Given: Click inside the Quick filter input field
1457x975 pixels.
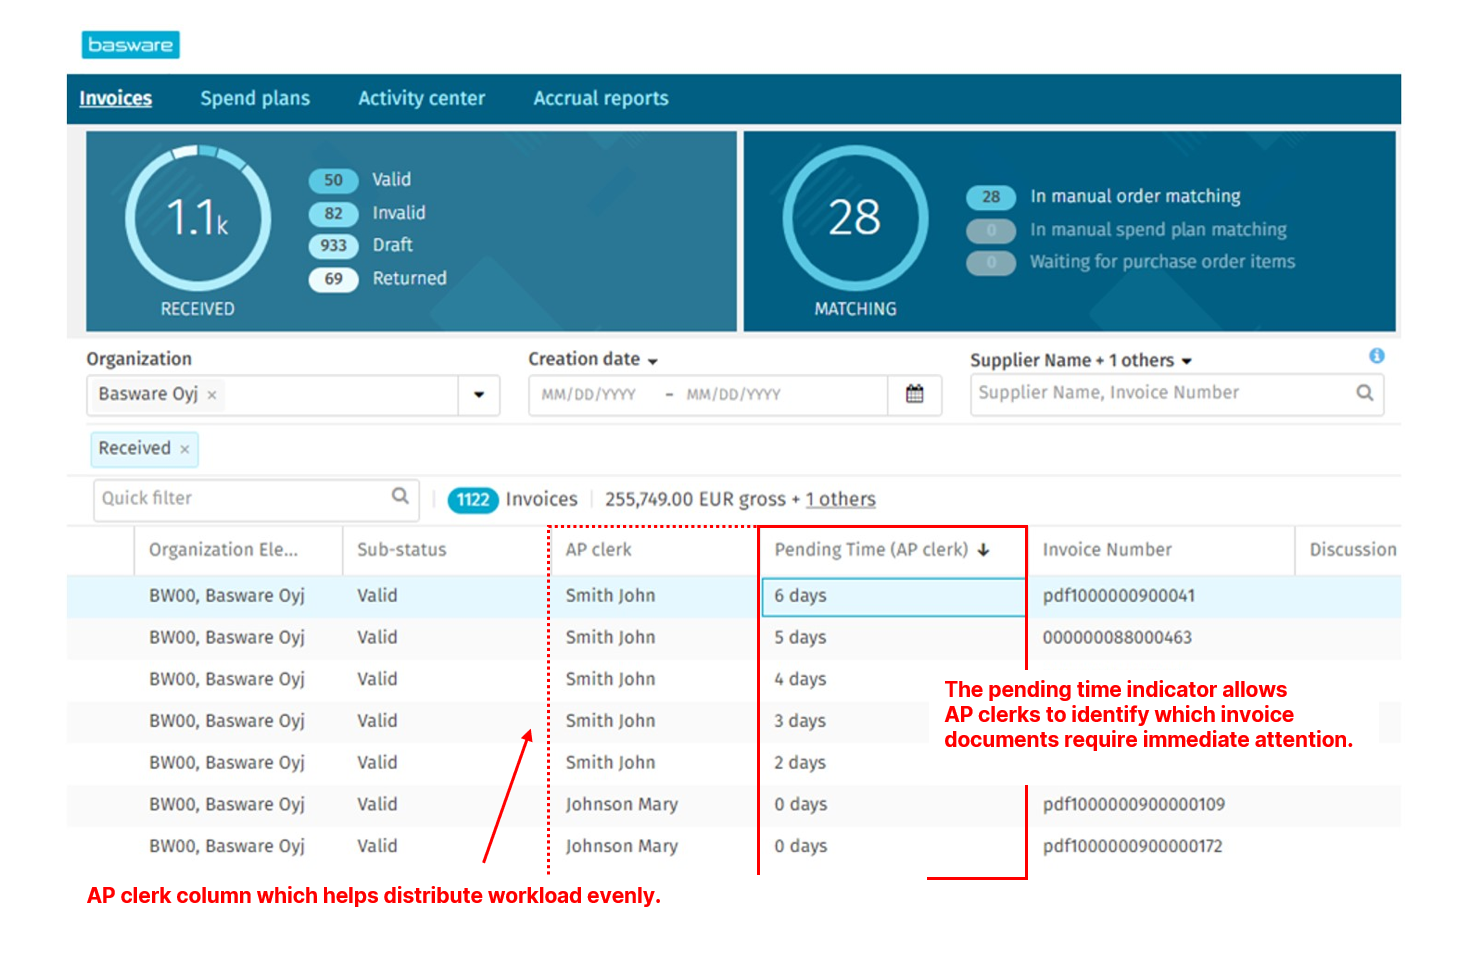Looking at the screenshot, I should [230, 497].
